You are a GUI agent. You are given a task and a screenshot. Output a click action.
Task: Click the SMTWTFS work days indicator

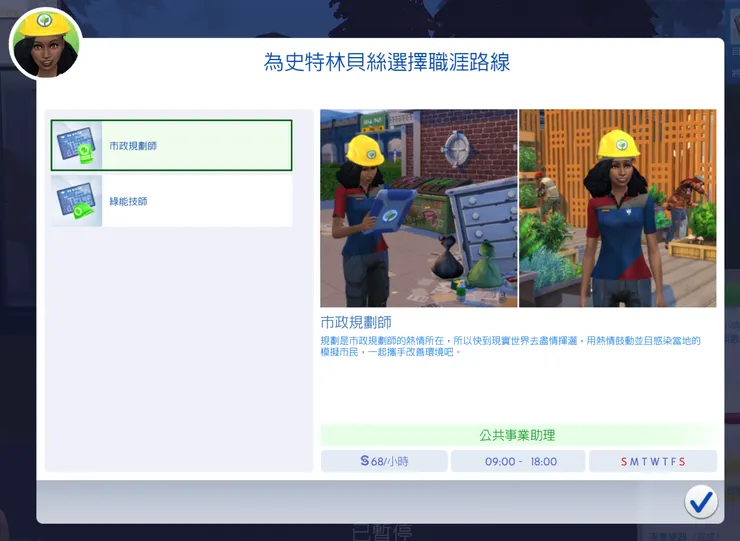pyautogui.click(x=653, y=461)
